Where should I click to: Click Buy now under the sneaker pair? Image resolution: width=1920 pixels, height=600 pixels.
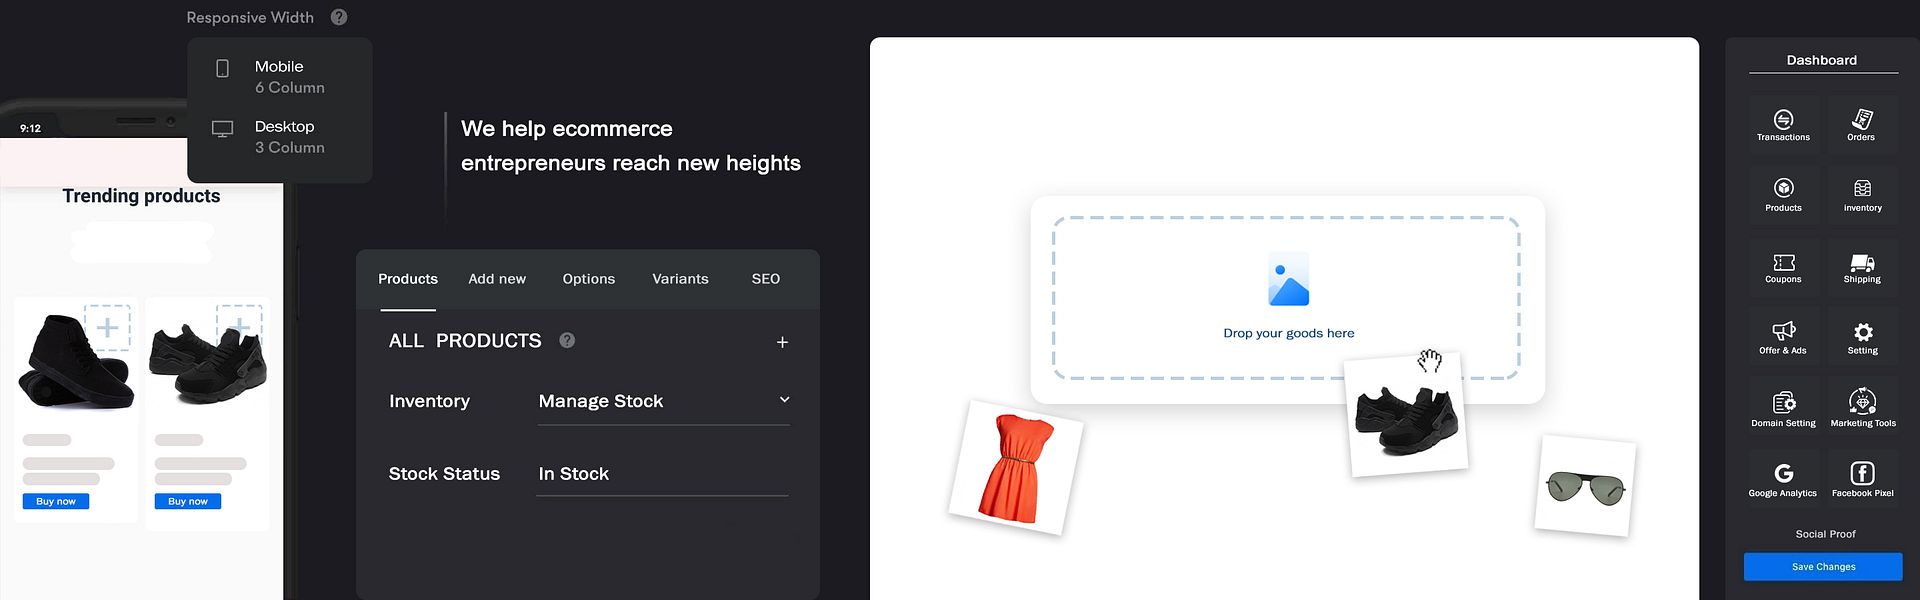pyautogui.click(x=188, y=501)
